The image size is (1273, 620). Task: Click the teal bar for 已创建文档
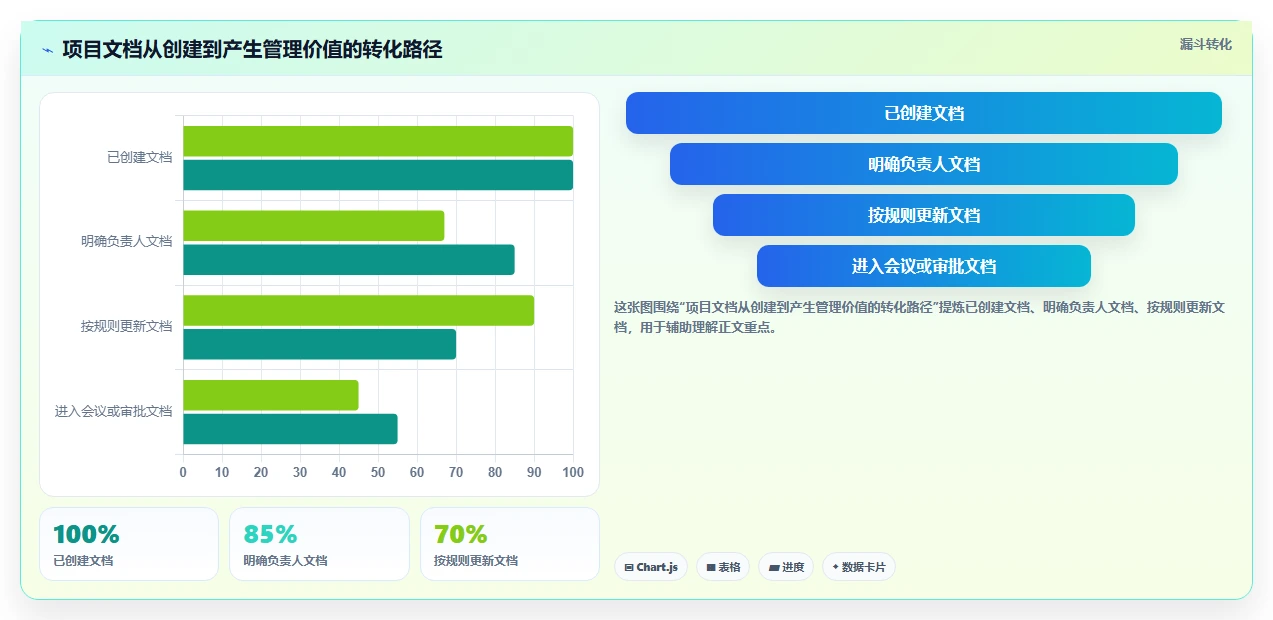click(x=378, y=175)
